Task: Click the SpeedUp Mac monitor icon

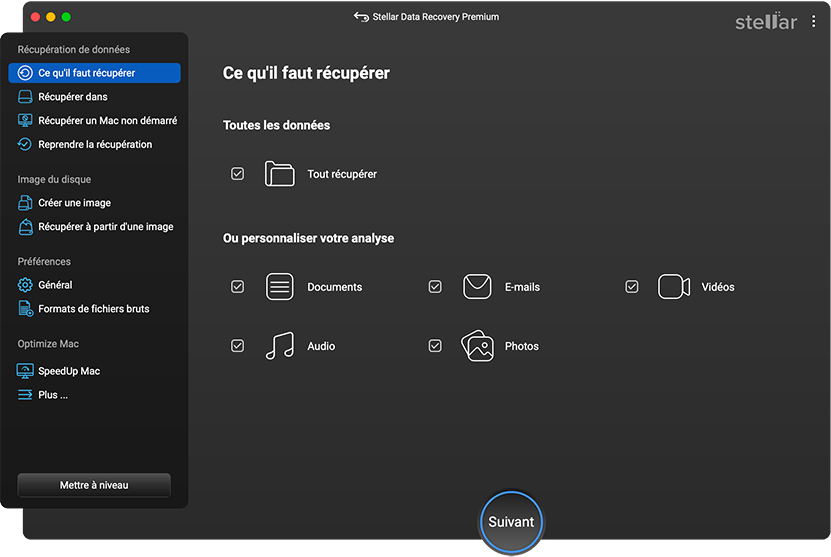Action: [25, 371]
